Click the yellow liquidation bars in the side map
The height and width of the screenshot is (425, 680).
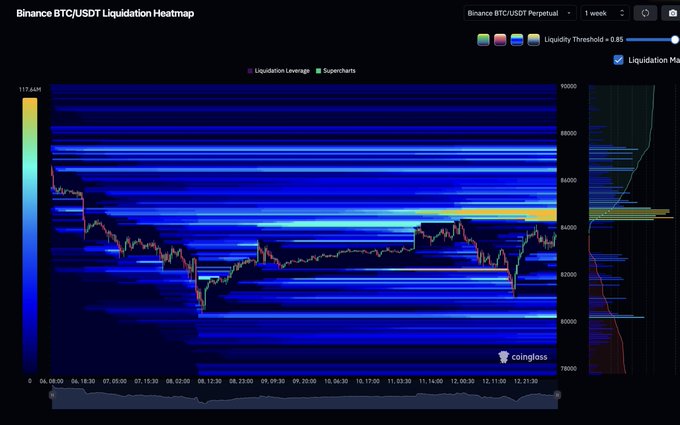(630, 213)
